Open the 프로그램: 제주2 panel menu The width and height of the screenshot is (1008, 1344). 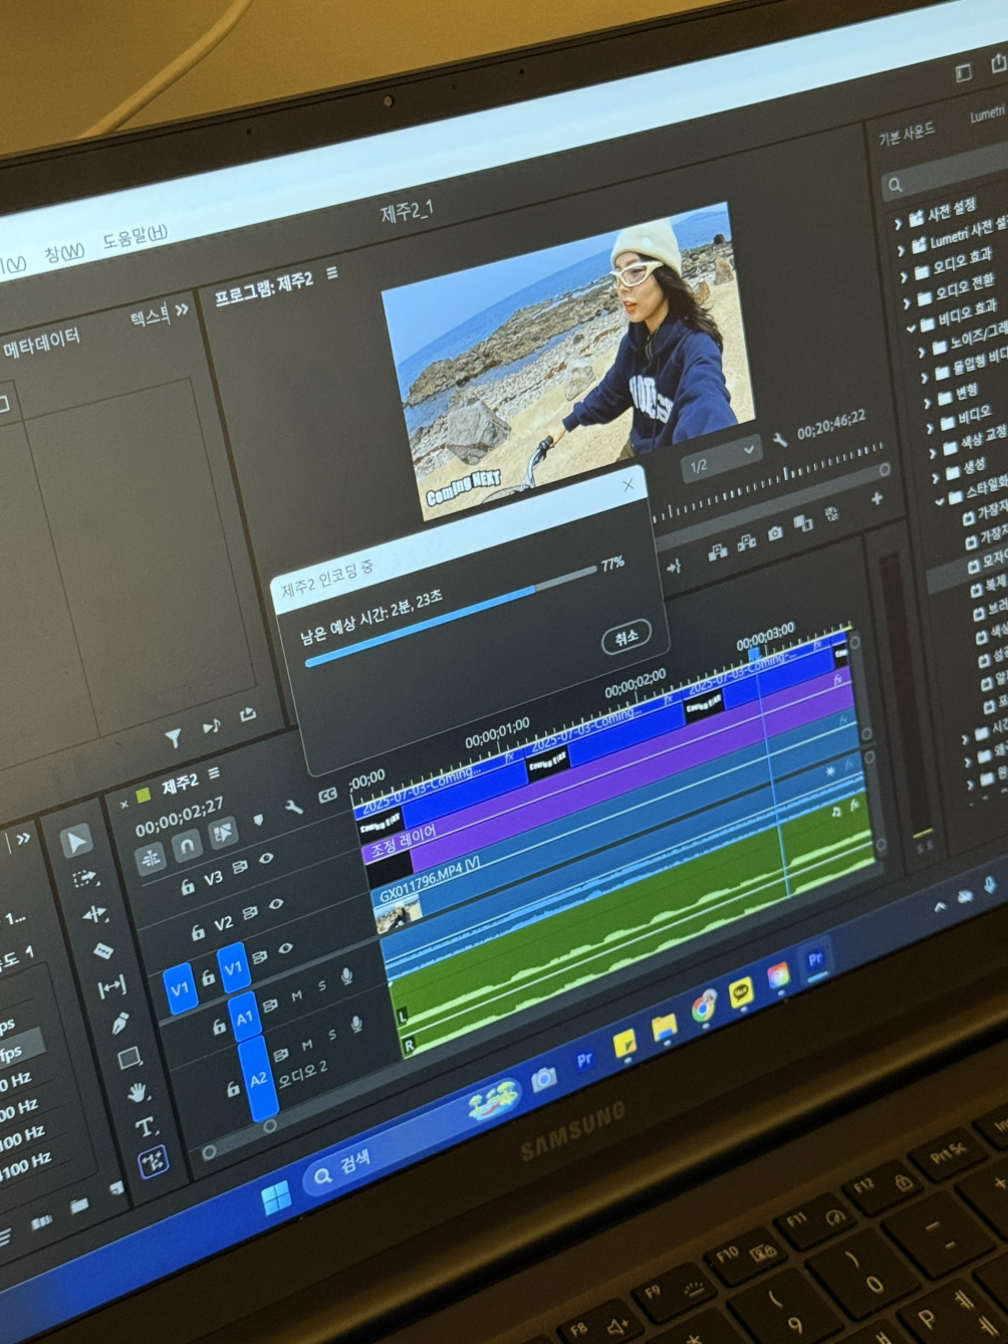[332, 273]
